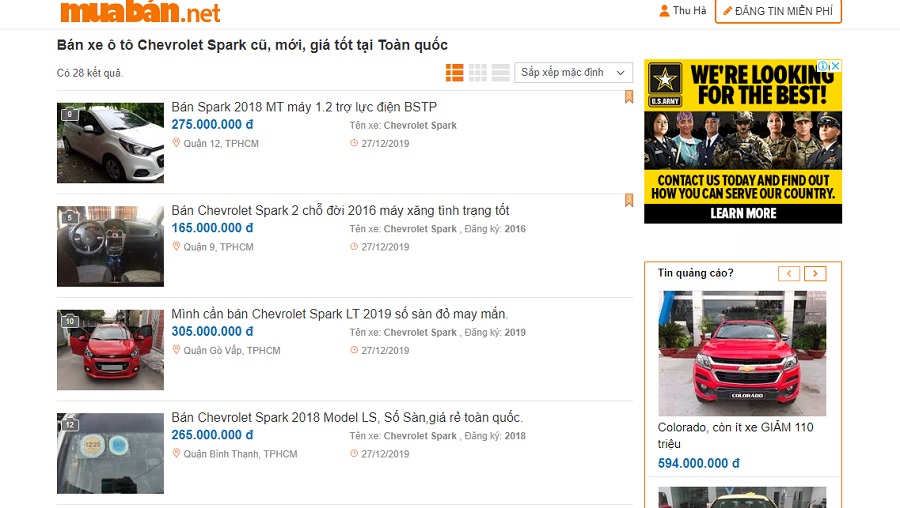Click location Quận 12, TPHCM
The width and height of the screenshot is (900, 508).
pos(221,144)
